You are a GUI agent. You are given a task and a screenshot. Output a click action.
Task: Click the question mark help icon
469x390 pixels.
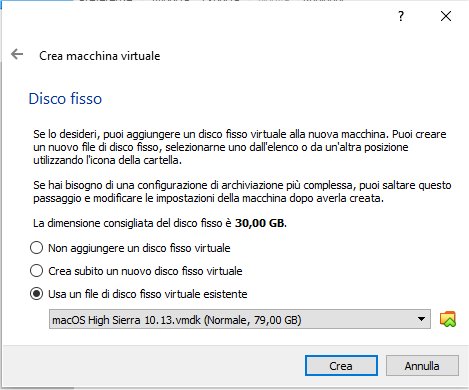401,16
